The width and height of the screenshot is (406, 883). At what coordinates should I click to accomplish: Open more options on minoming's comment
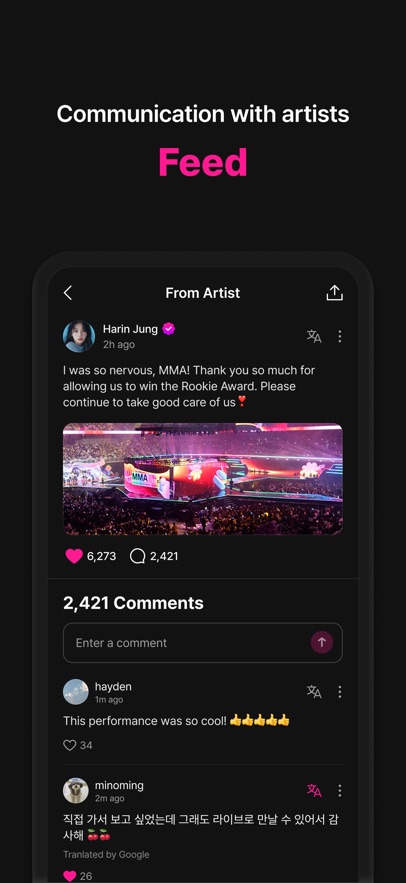click(x=340, y=791)
